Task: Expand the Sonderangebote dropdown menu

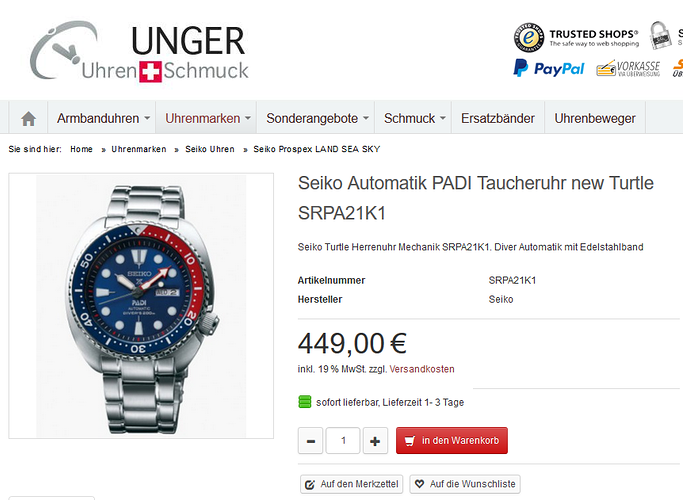Action: pyautogui.click(x=317, y=118)
